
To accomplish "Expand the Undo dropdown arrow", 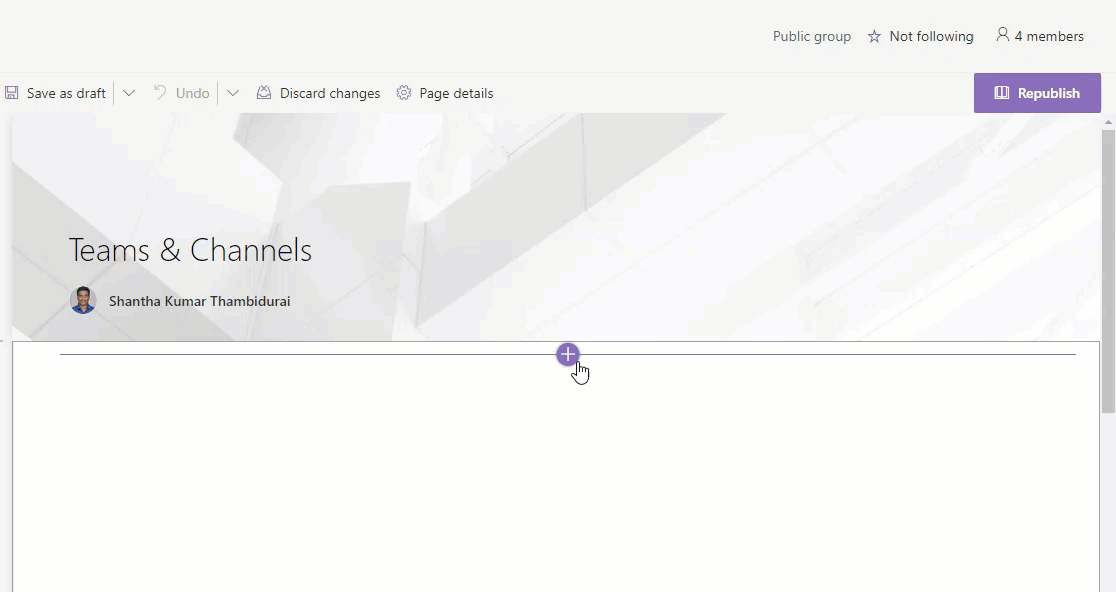I will point(233,93).
